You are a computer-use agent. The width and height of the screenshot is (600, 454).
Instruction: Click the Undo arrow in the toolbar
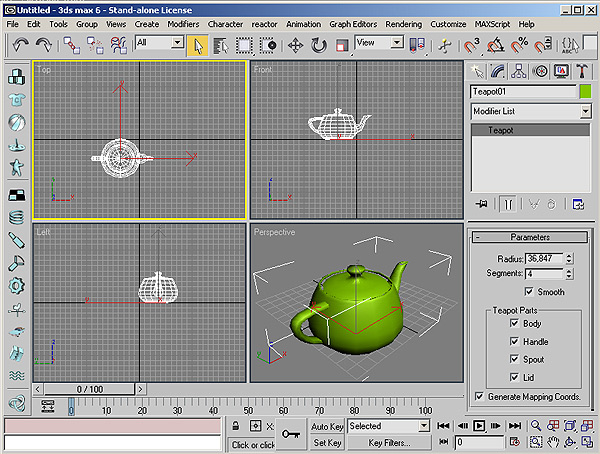(21, 45)
